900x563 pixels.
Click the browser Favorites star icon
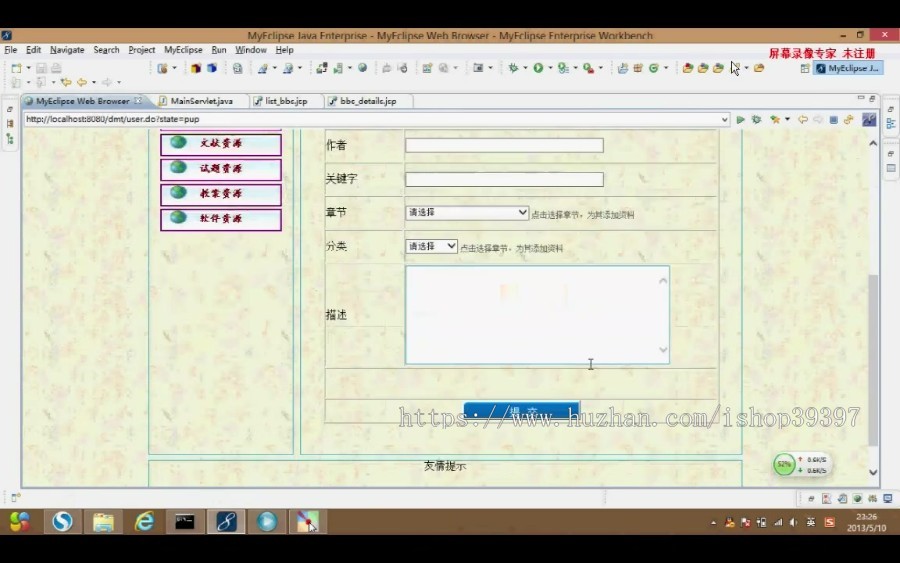click(x=775, y=119)
